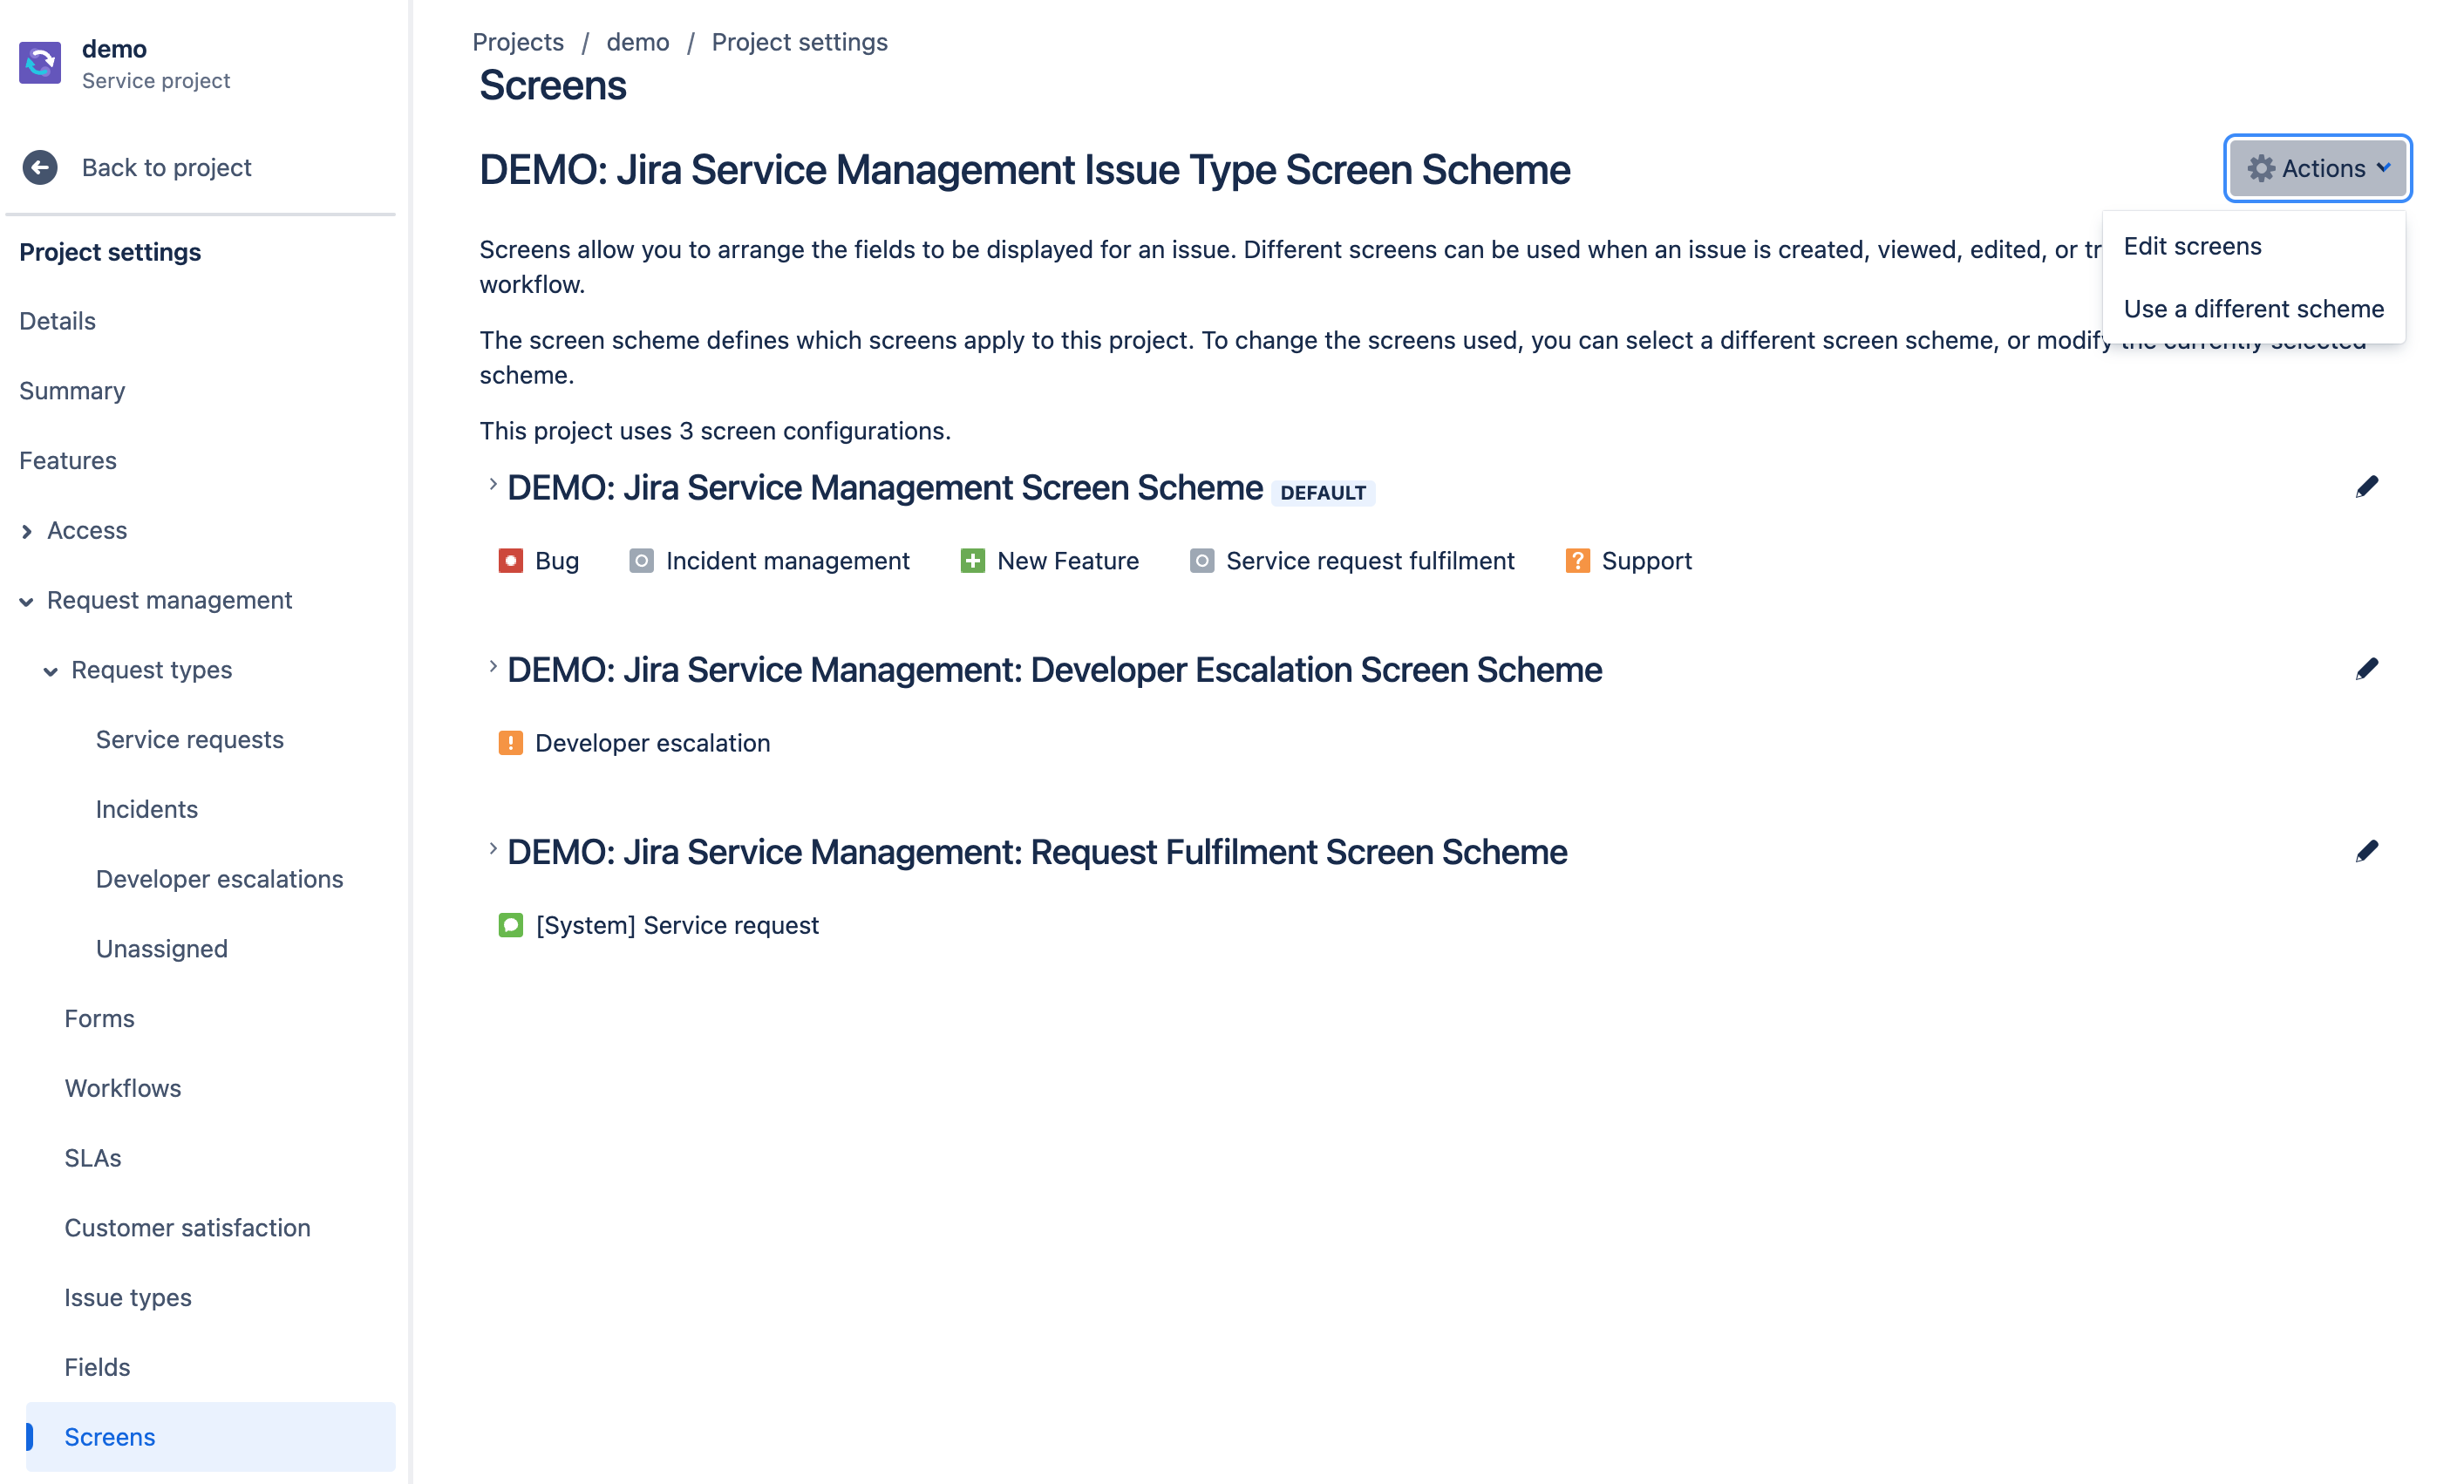Open Issue types in sidebar
2464x1484 pixels.
click(x=128, y=1297)
